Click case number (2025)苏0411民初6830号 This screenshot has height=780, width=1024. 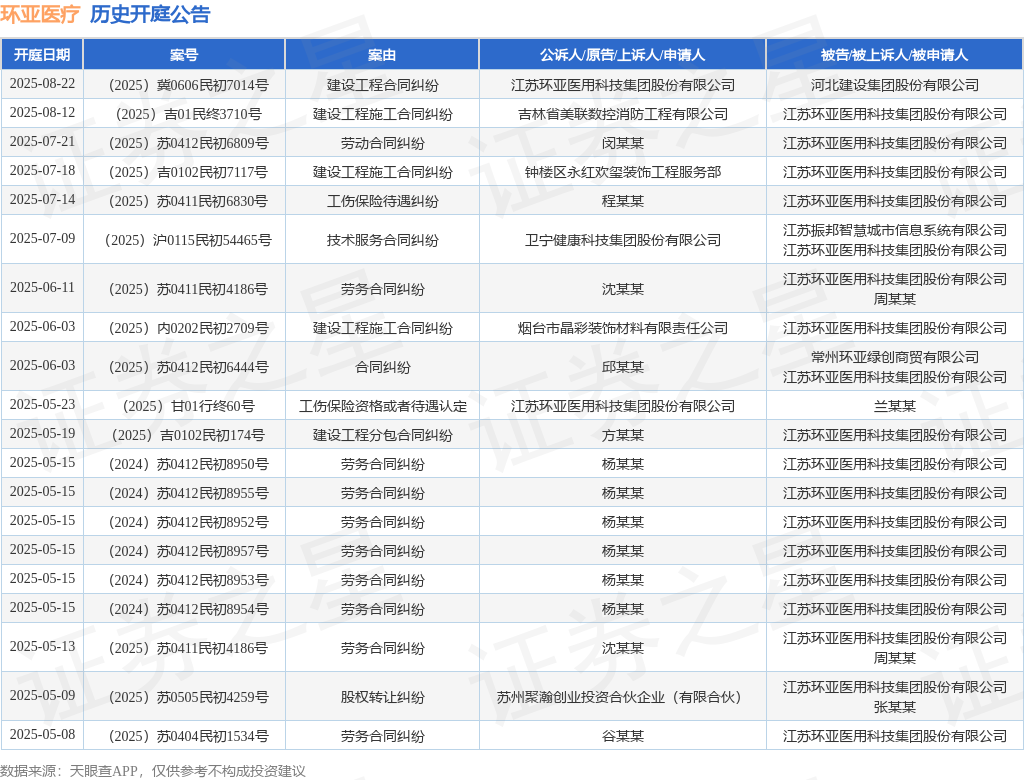(x=188, y=201)
